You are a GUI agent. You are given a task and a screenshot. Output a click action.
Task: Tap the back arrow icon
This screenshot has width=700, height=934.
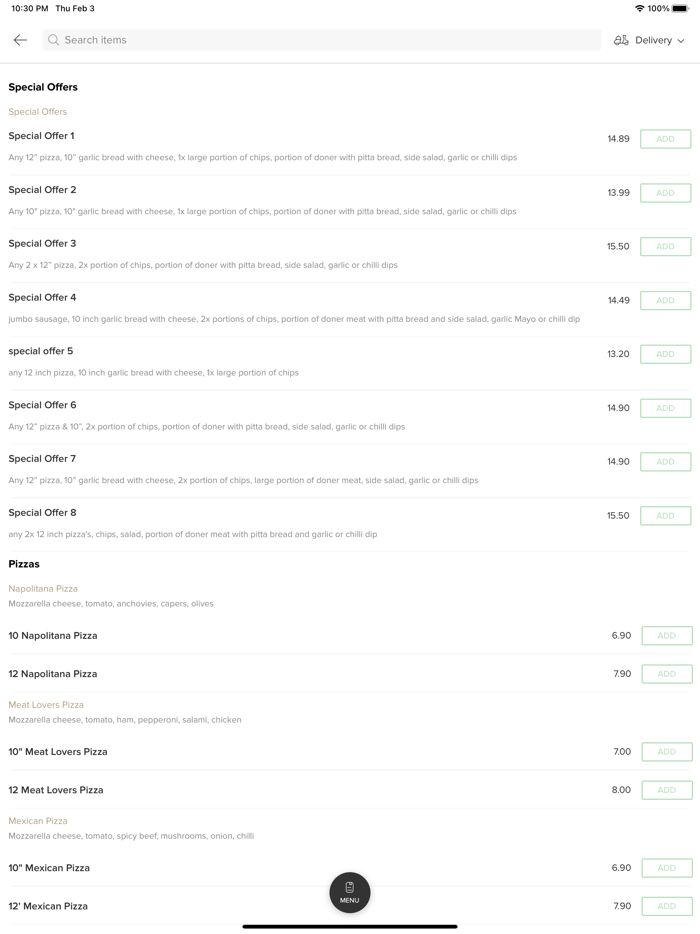click(x=20, y=40)
